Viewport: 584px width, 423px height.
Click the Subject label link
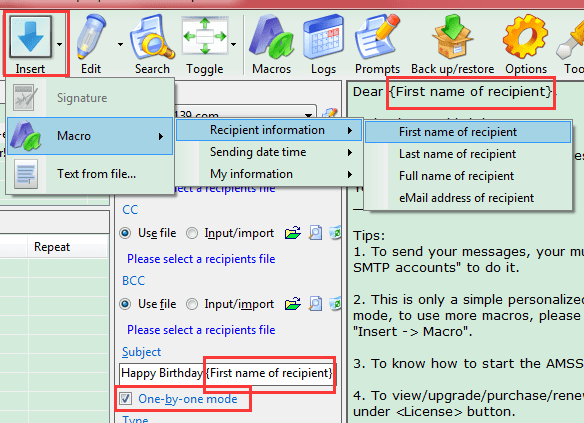point(142,352)
